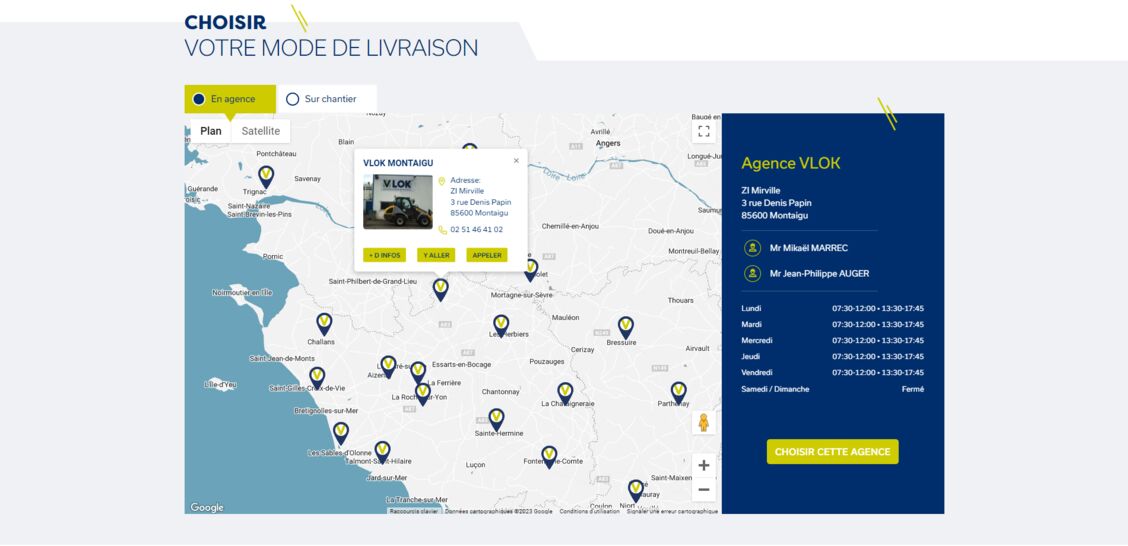Click contact icon for Mr Jean-Philippe AUGER
Image resolution: width=1128 pixels, height=546 pixels.
pos(752,273)
